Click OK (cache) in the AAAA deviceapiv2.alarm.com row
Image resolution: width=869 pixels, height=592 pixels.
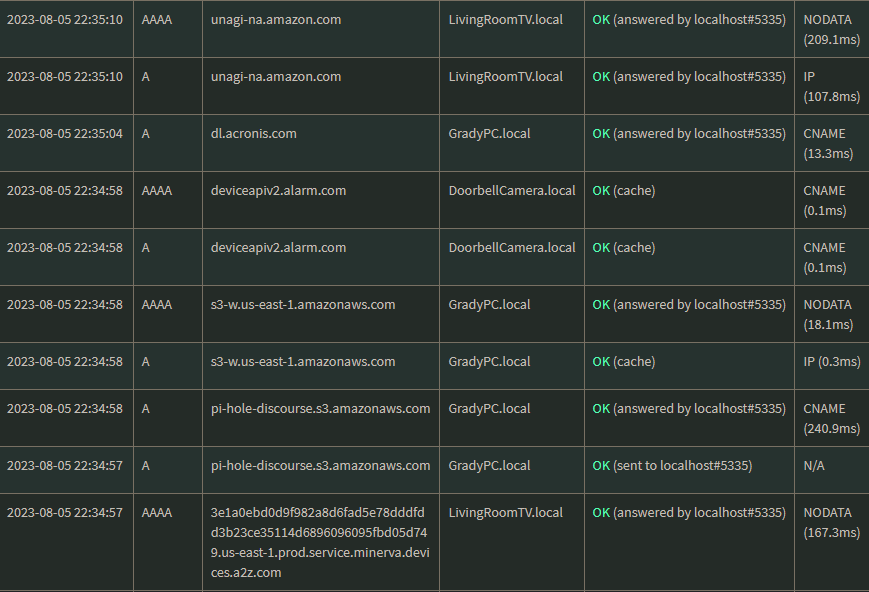pyautogui.click(x=623, y=191)
